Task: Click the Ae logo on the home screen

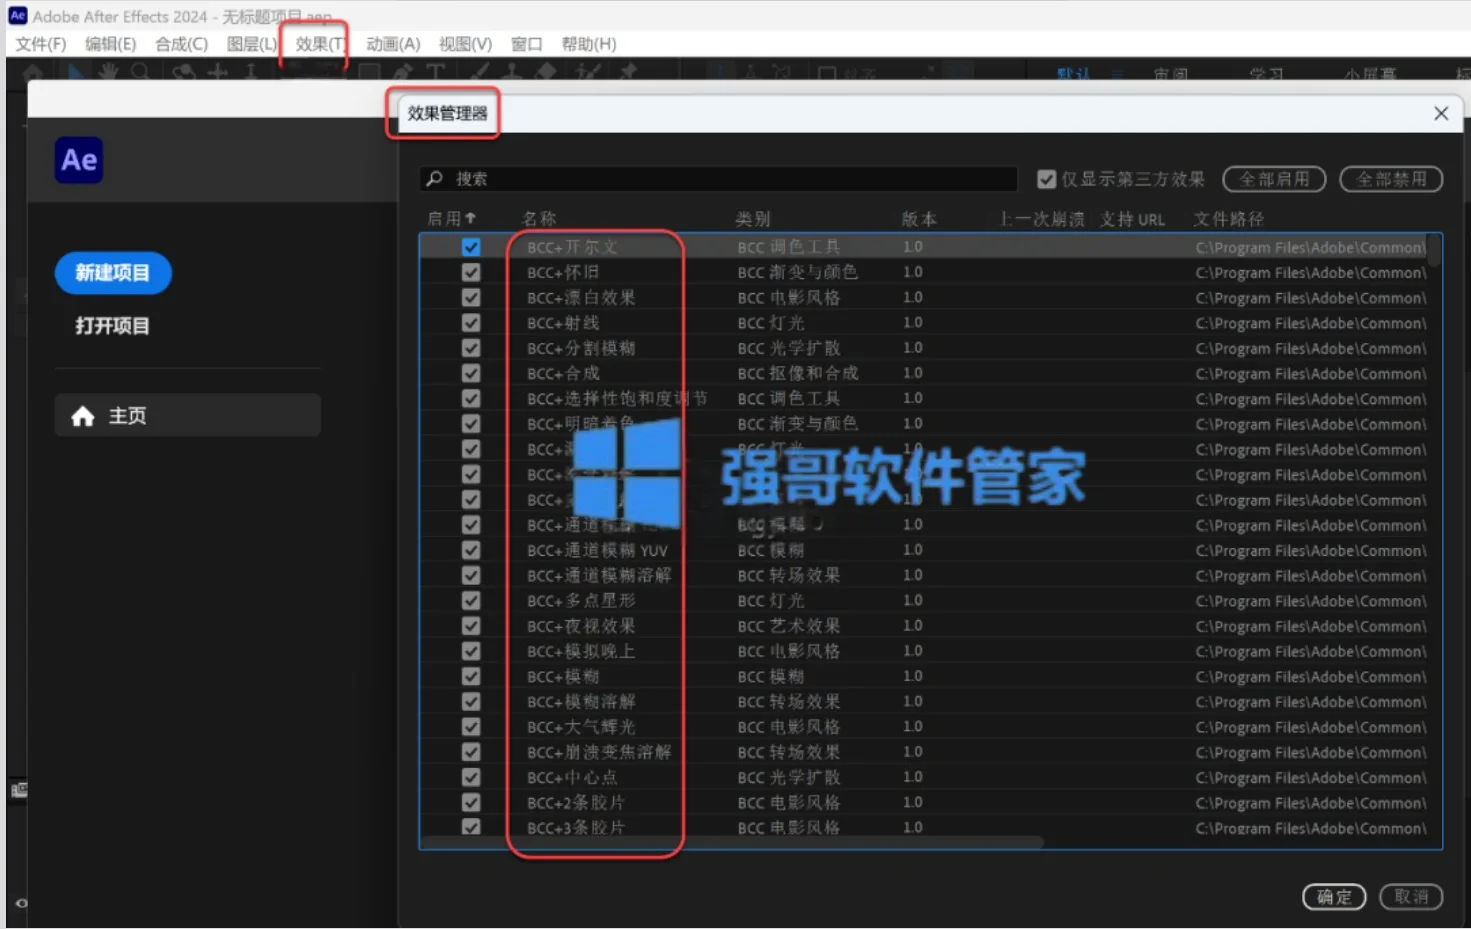Action: point(79,160)
